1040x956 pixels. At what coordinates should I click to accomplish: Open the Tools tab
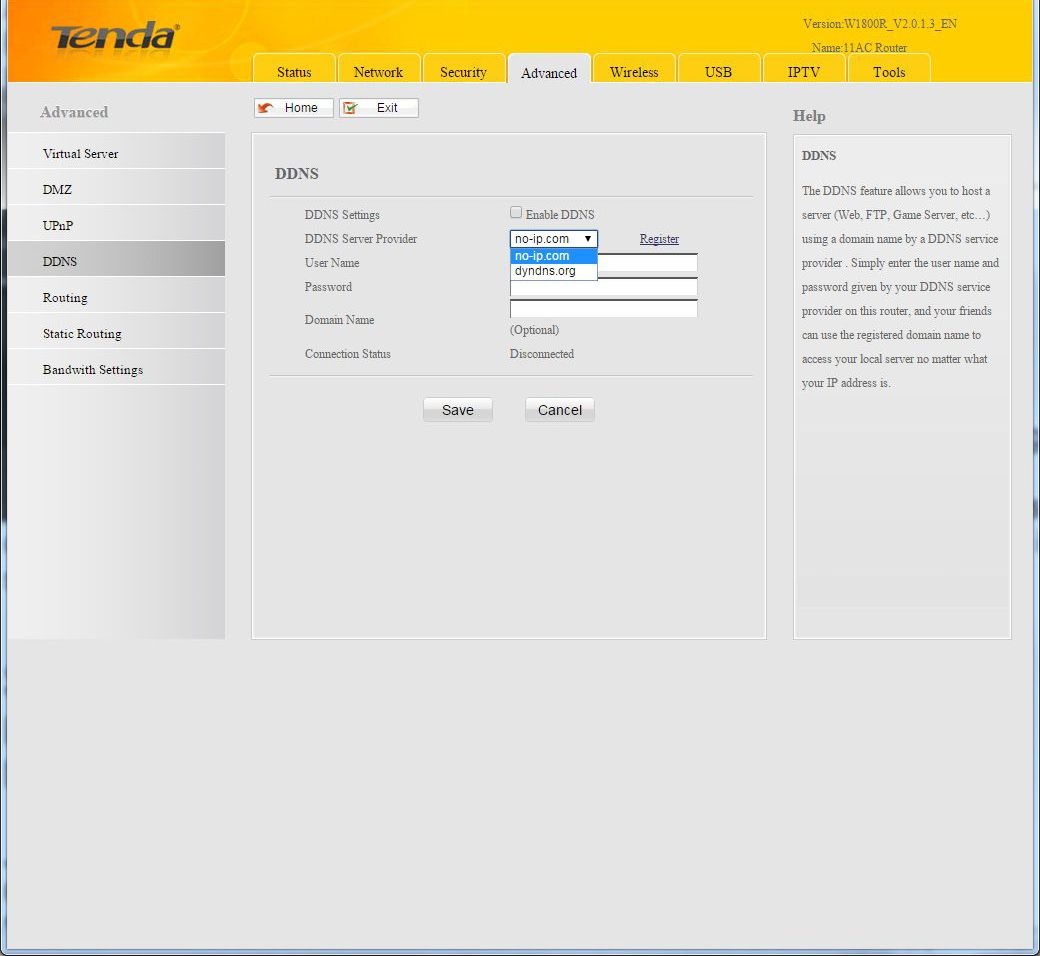coord(889,72)
